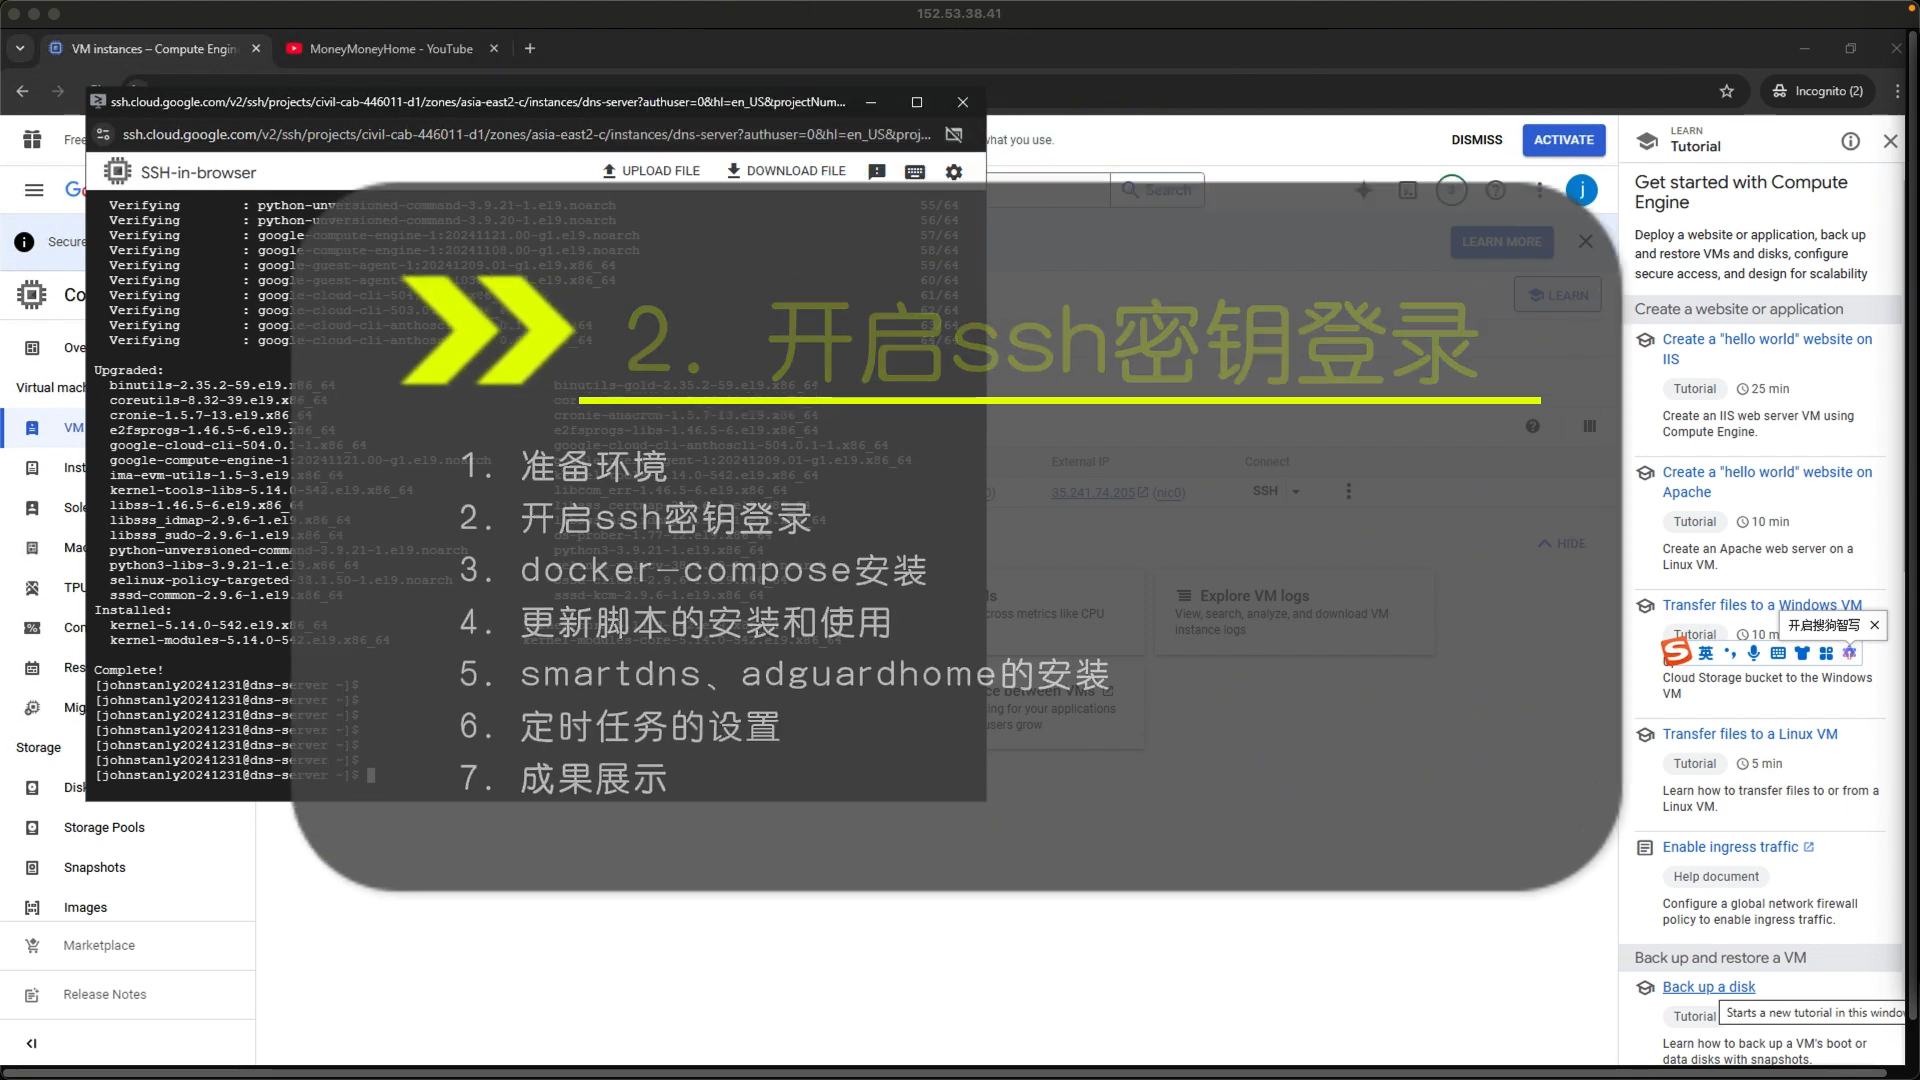Click the Sogou input method logo
1920x1080 pixels.
coord(1676,652)
